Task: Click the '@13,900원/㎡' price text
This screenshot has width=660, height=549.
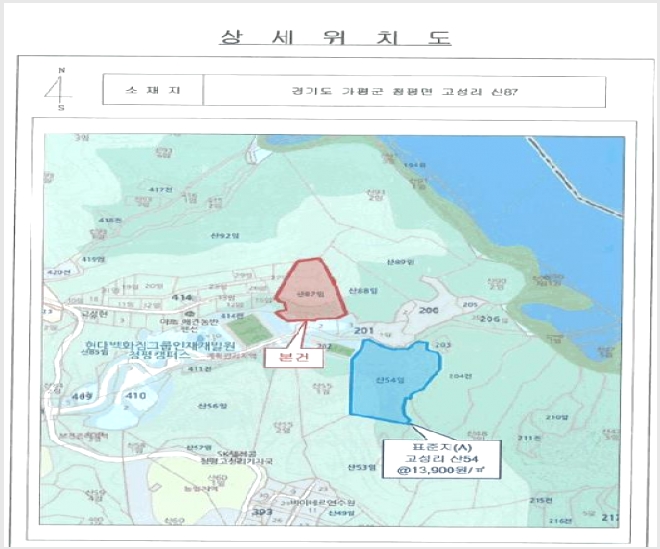Action: tap(441, 470)
